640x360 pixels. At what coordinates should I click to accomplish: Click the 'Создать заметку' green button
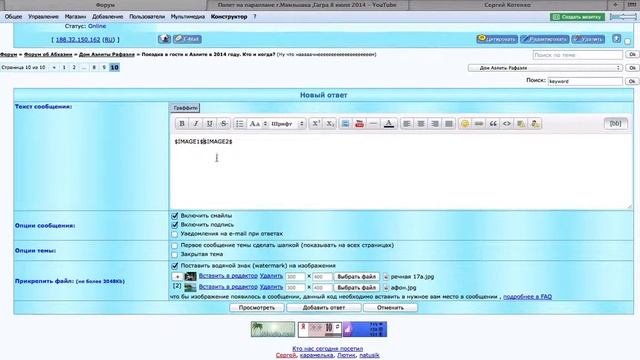click(577, 17)
